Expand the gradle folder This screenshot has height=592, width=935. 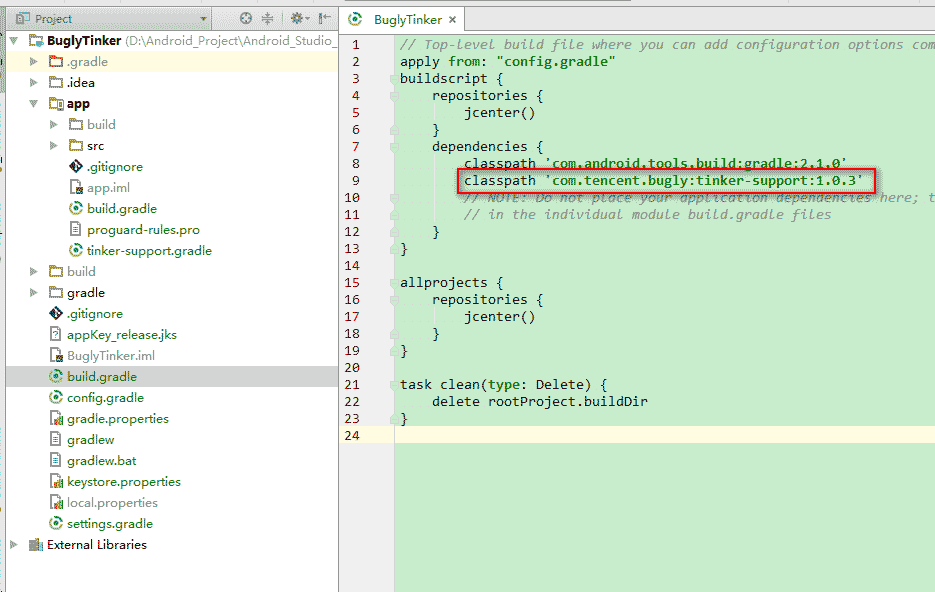pyautogui.click(x=34, y=293)
